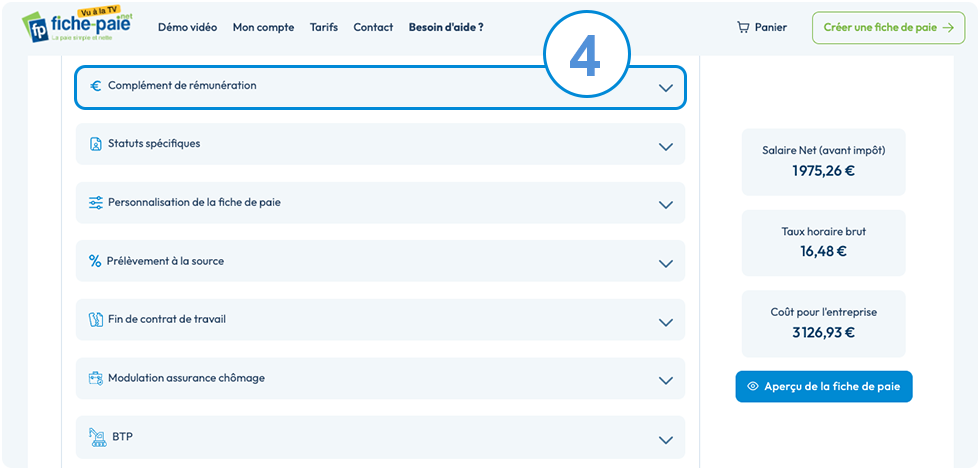
Task: Select the 1975,26 € net salary value
Action: [x=823, y=171]
